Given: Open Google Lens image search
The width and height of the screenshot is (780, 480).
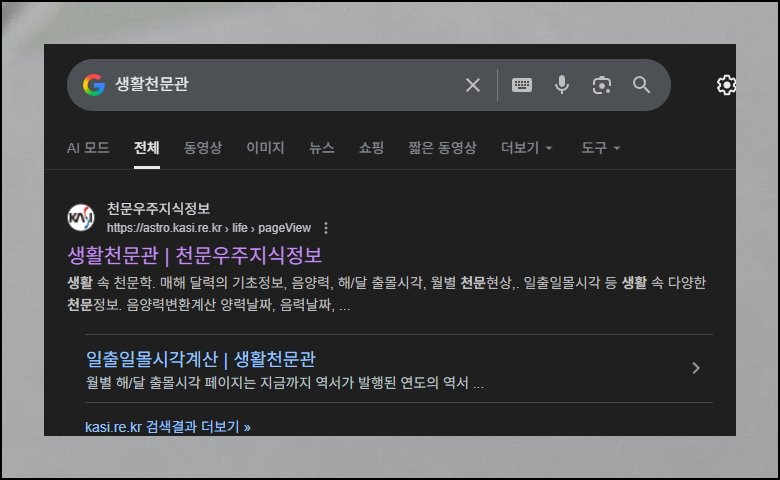Looking at the screenshot, I should pos(602,85).
